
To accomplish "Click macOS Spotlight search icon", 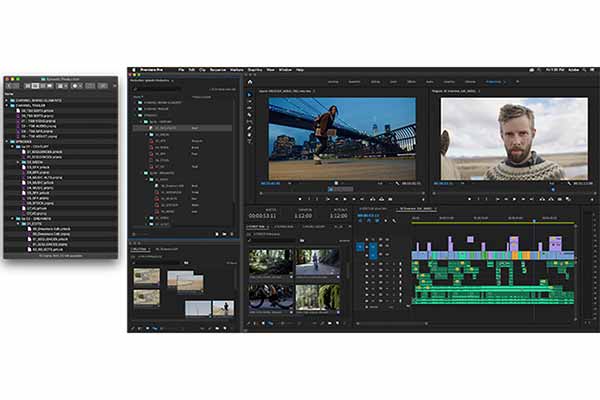I will pyautogui.click(x=584, y=70).
